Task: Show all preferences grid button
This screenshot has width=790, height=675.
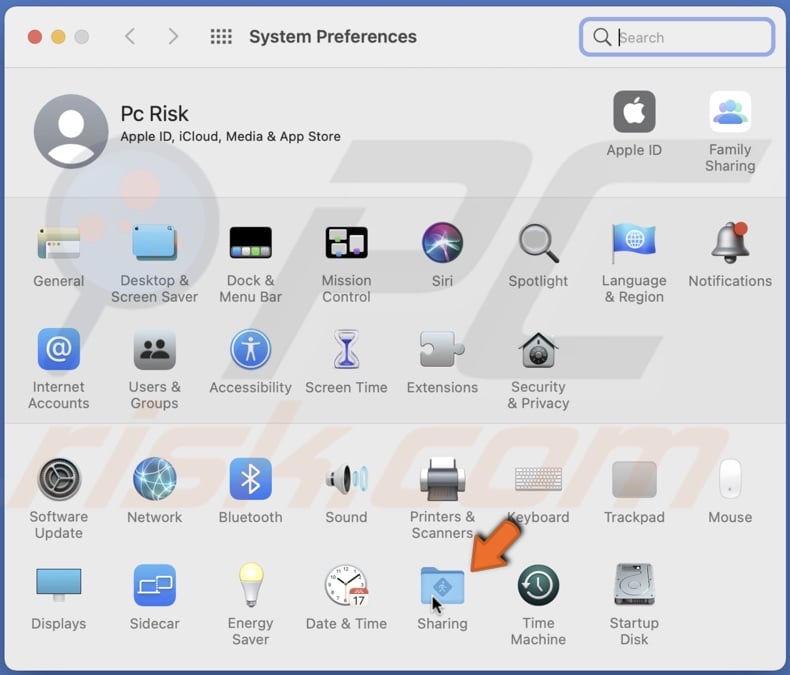Action: tap(221, 37)
